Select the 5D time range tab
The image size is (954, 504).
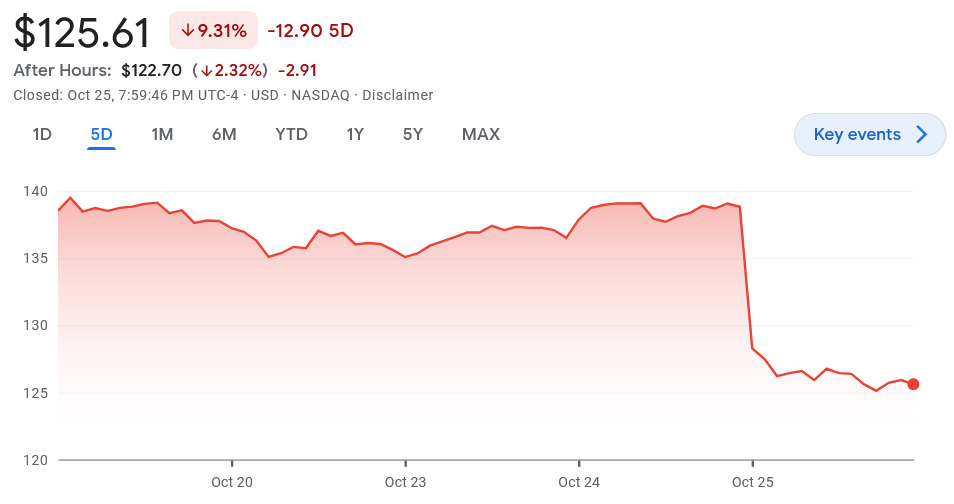pos(101,134)
